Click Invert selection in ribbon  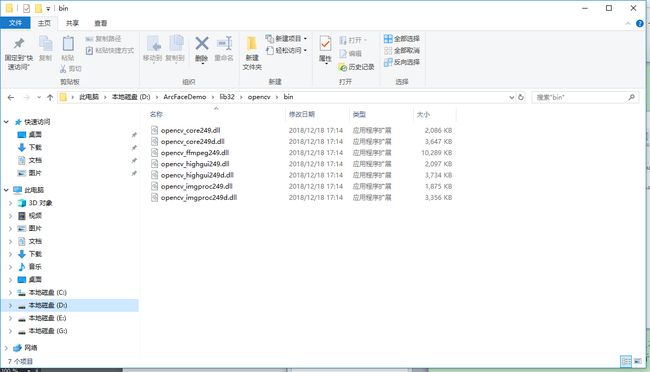click(402, 62)
